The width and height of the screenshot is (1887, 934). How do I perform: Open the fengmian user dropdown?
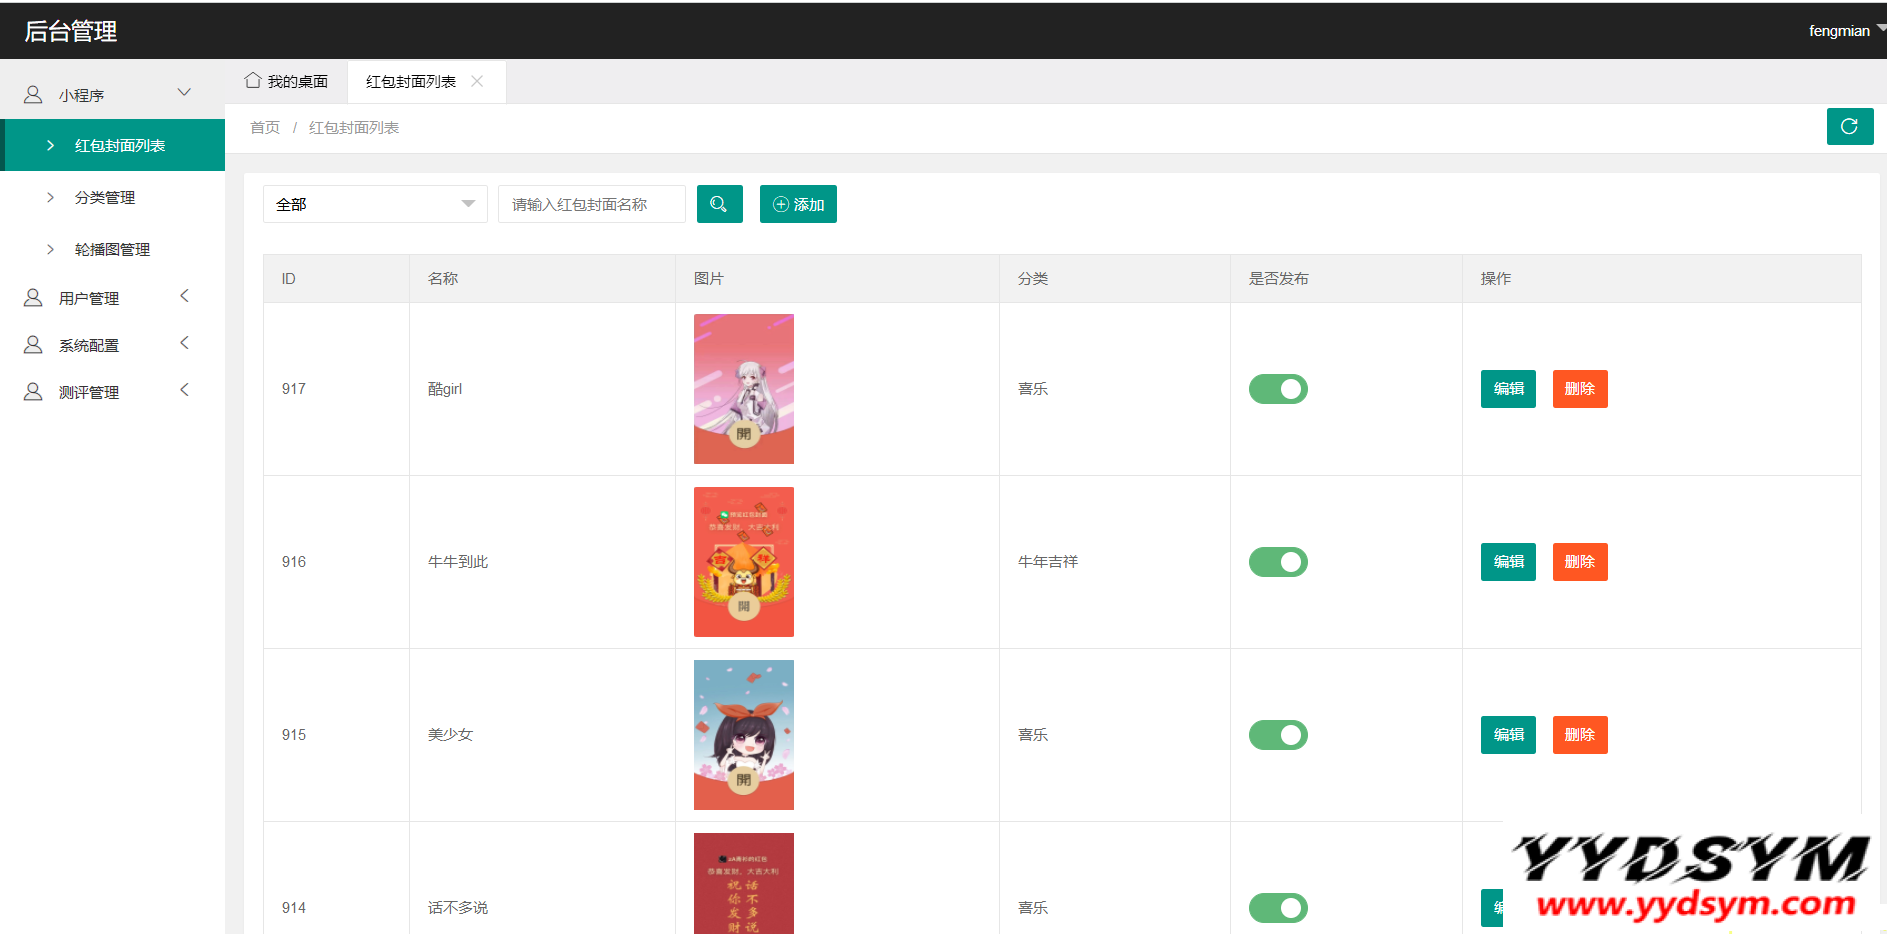(x=1844, y=31)
